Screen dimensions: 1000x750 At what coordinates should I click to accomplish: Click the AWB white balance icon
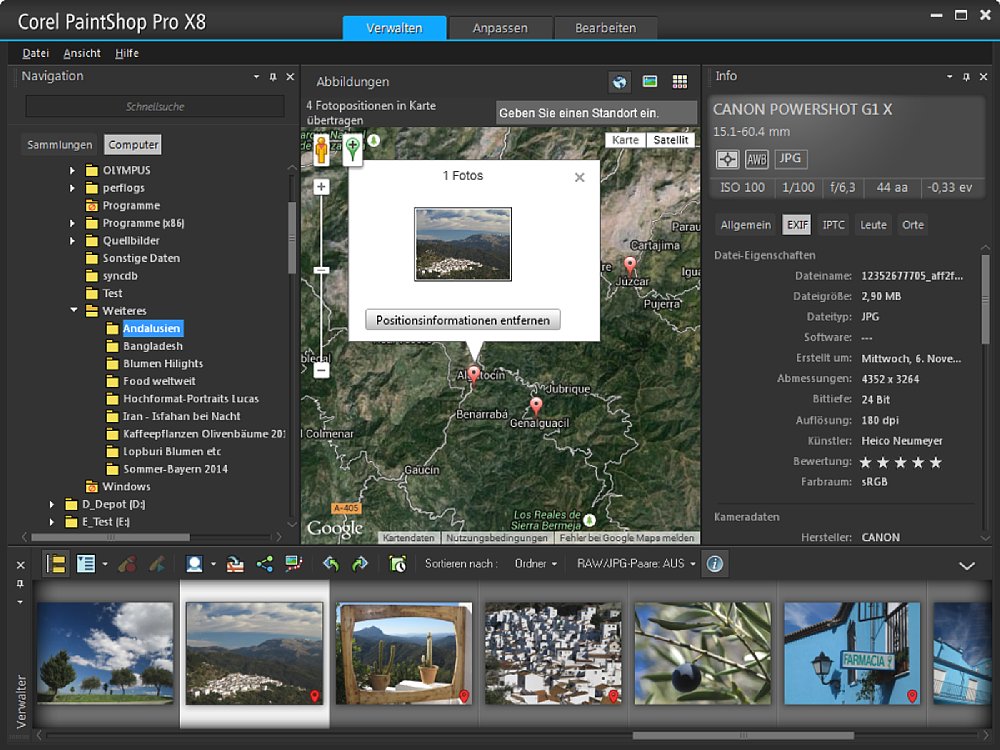point(756,159)
